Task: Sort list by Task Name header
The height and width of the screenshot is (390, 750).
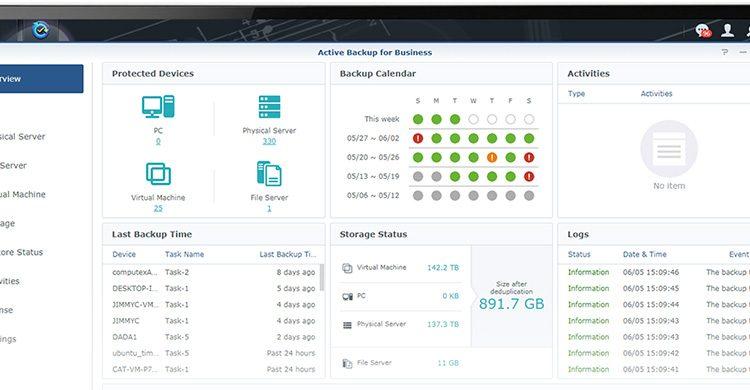Action: click(185, 254)
